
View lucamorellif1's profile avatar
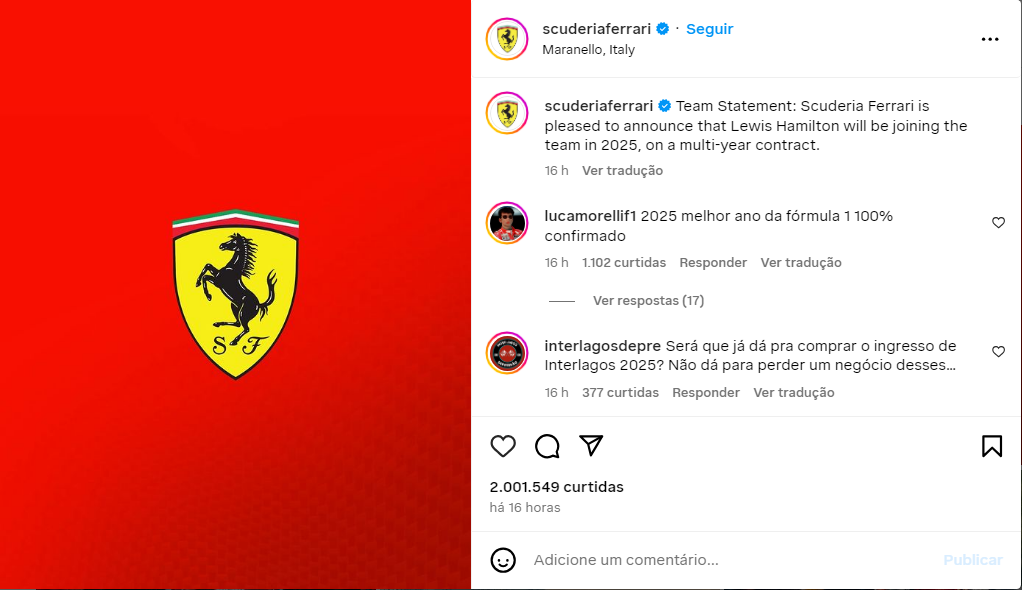pos(507,223)
